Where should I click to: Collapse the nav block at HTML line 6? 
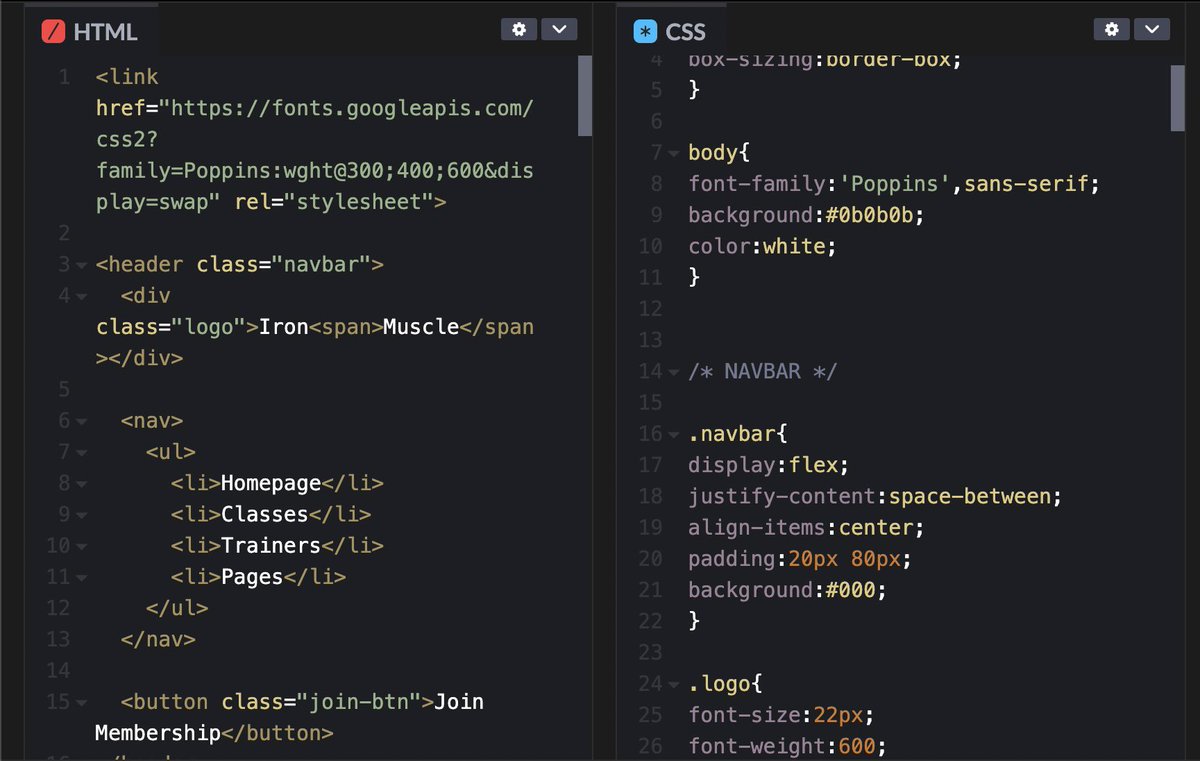[81, 421]
